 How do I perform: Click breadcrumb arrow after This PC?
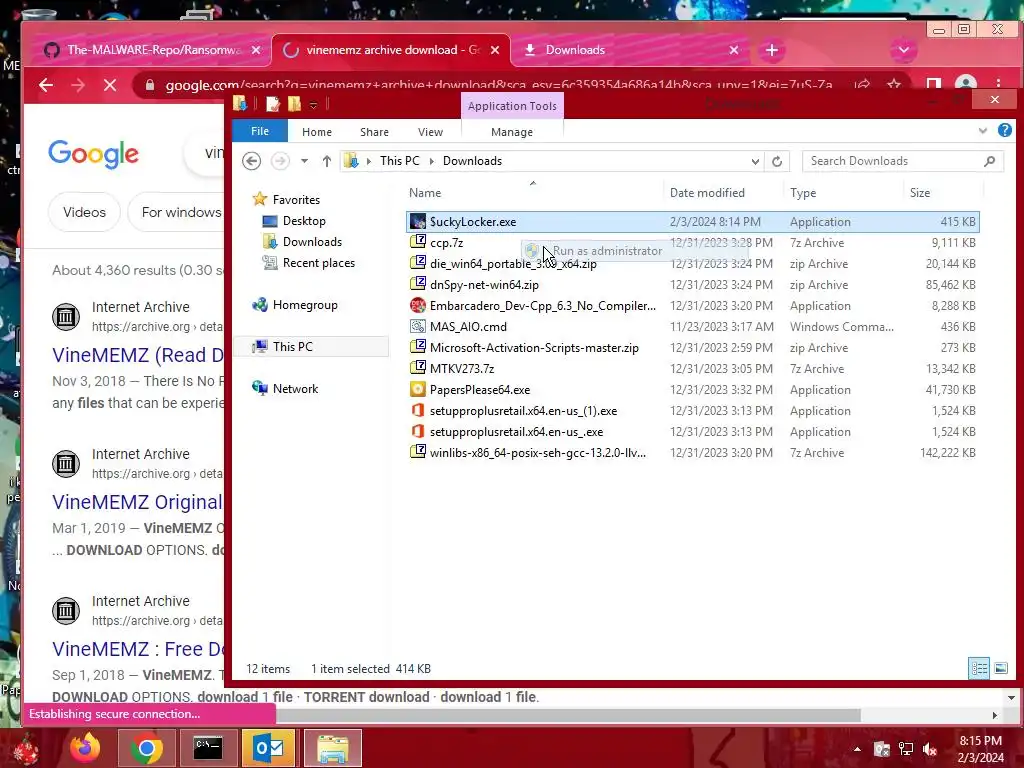(x=431, y=161)
